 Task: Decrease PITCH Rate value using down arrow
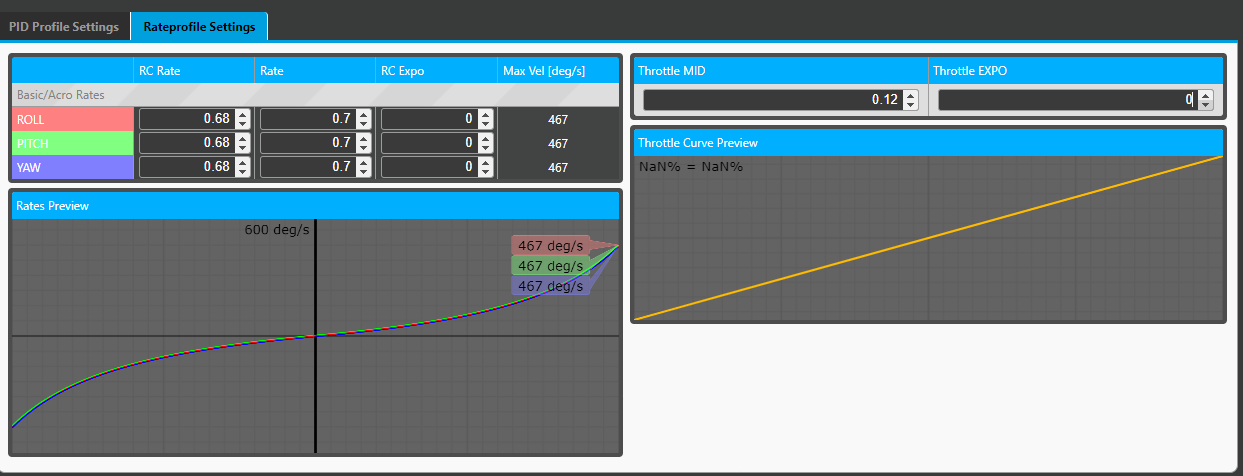click(363, 148)
